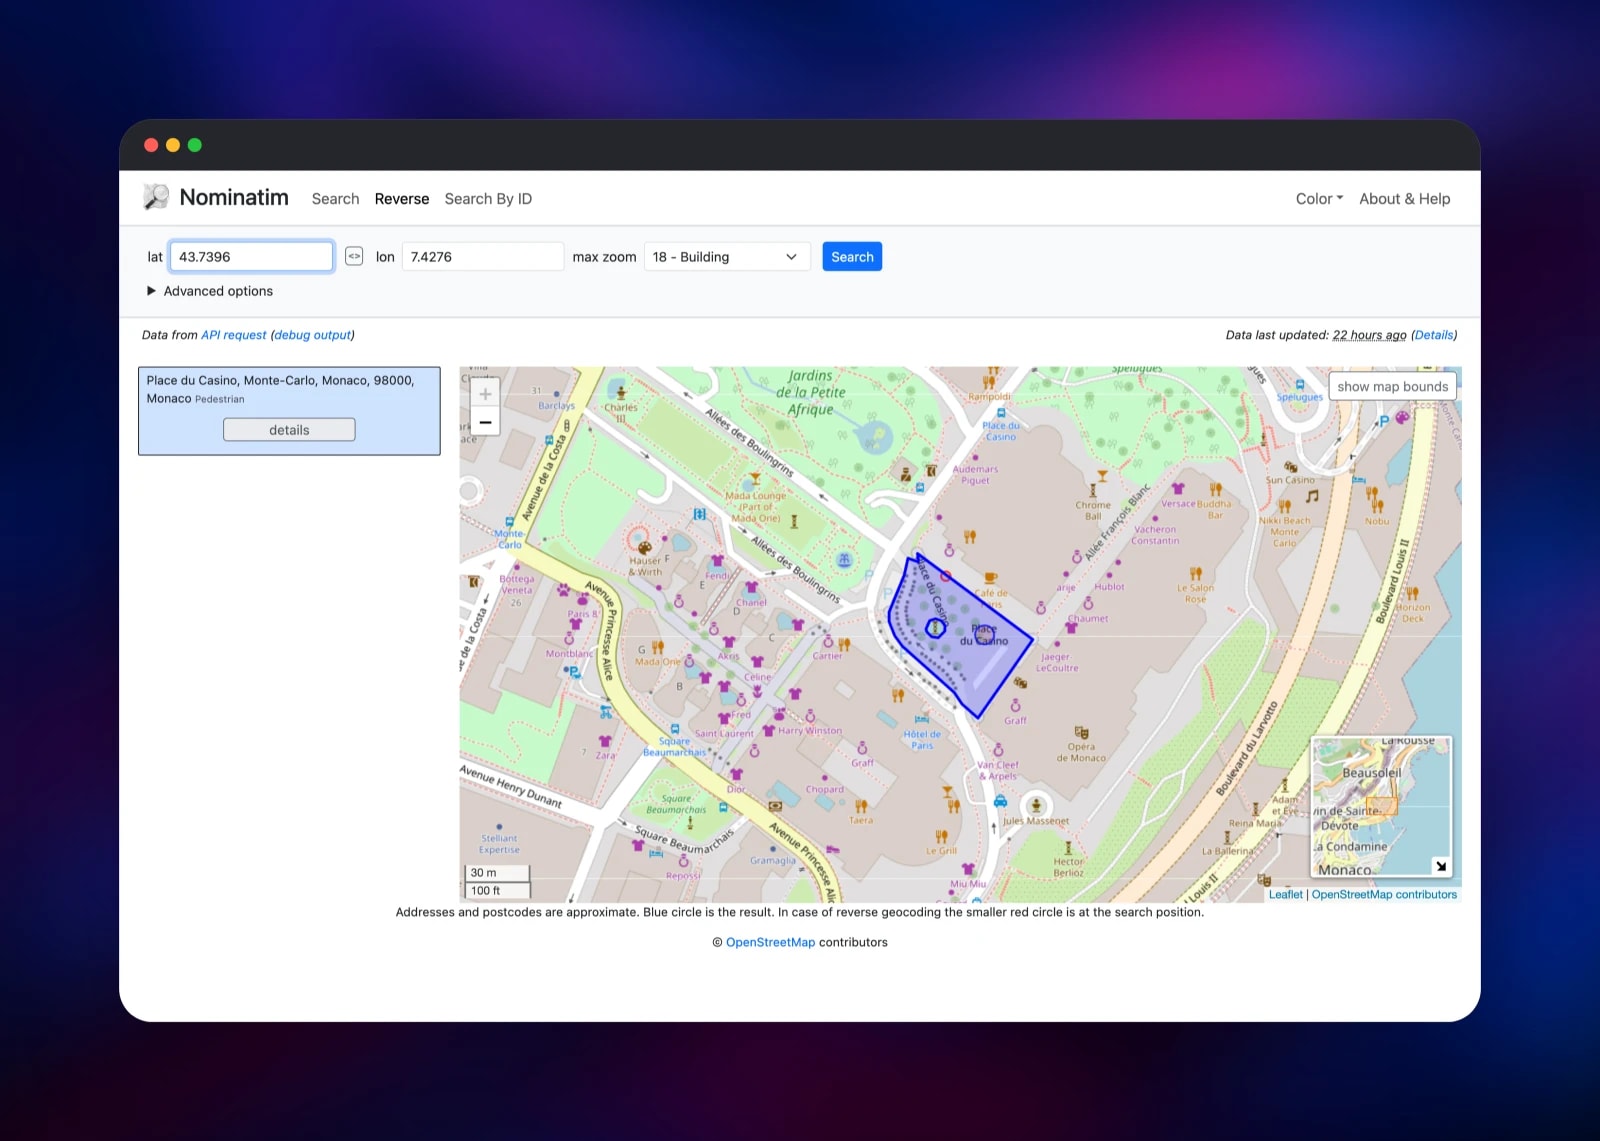
Task: Click the Versace clothing shop icon
Action: pos(1178,490)
